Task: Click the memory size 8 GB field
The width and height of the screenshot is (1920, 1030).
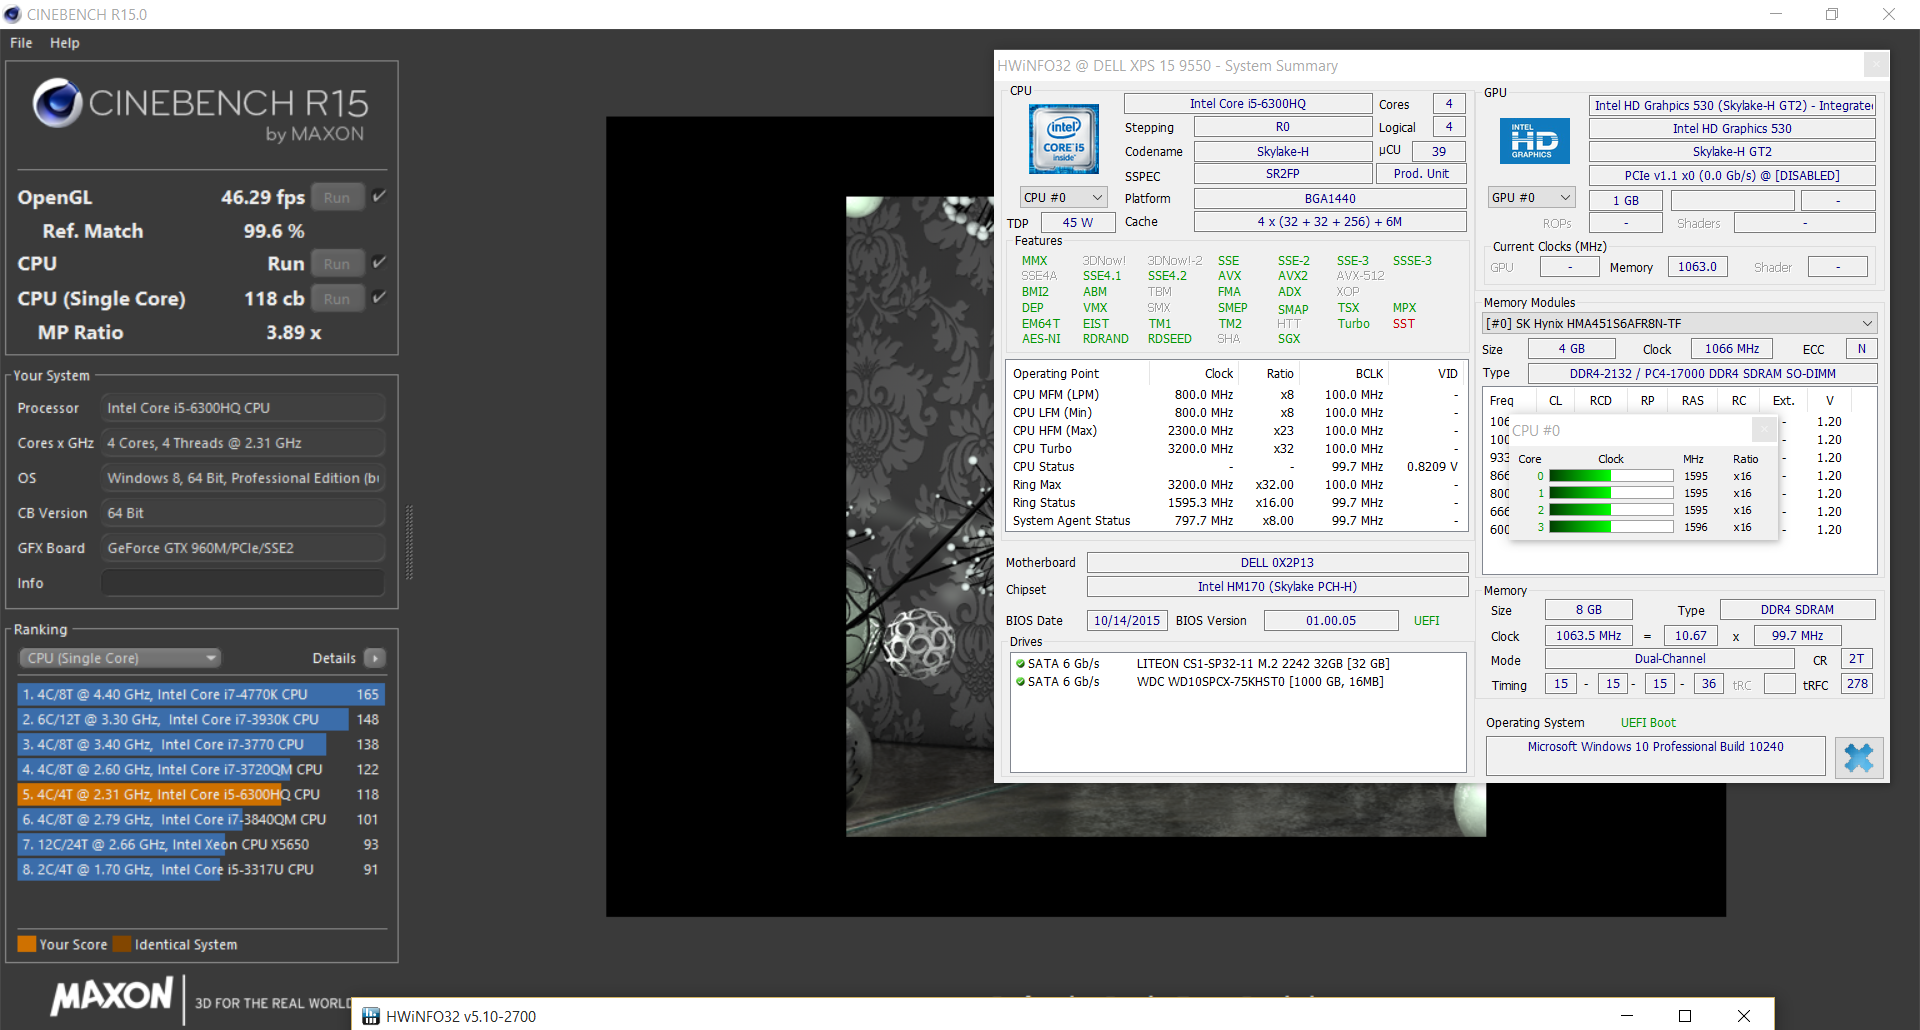Action: 1589,610
